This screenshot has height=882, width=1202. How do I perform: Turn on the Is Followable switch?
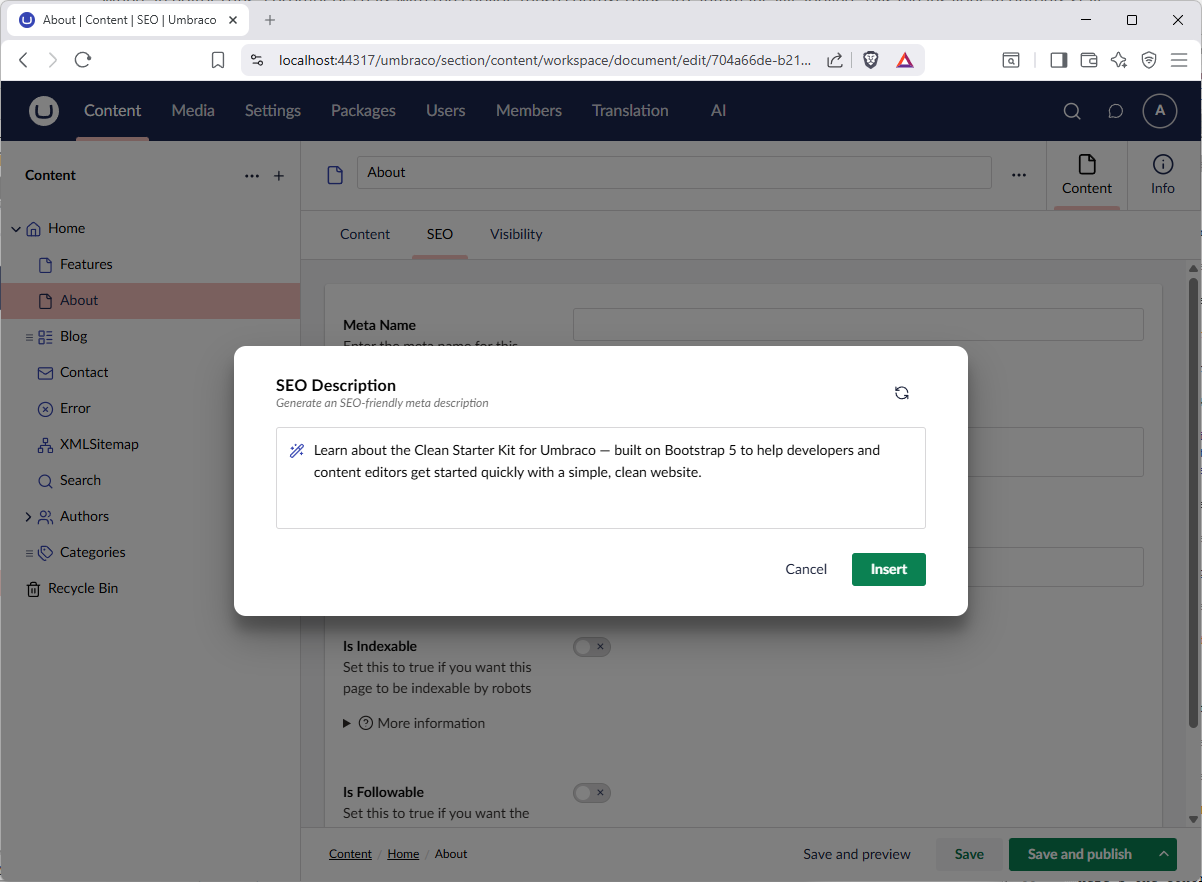pyautogui.click(x=591, y=792)
